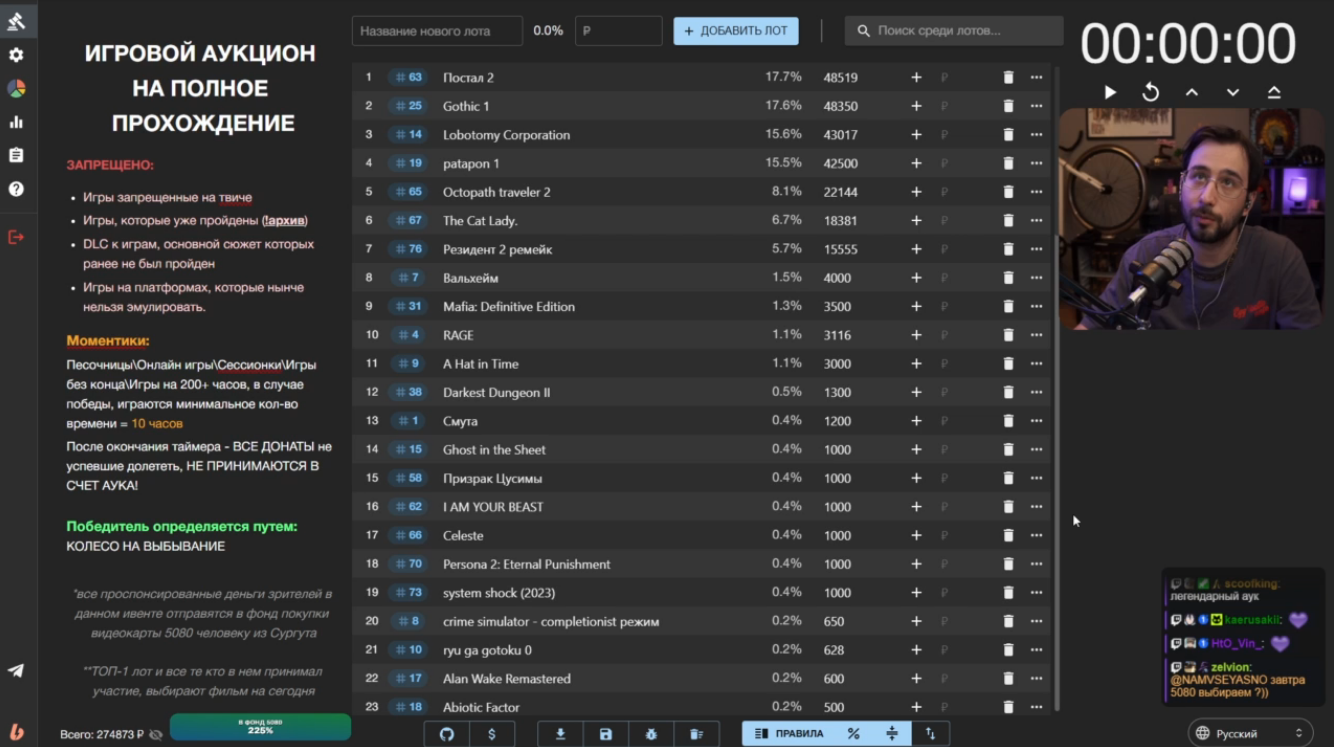The image size is (1334, 747).
Task: Open the wheel pie-chart icon in sidebar
Action: tap(16, 89)
